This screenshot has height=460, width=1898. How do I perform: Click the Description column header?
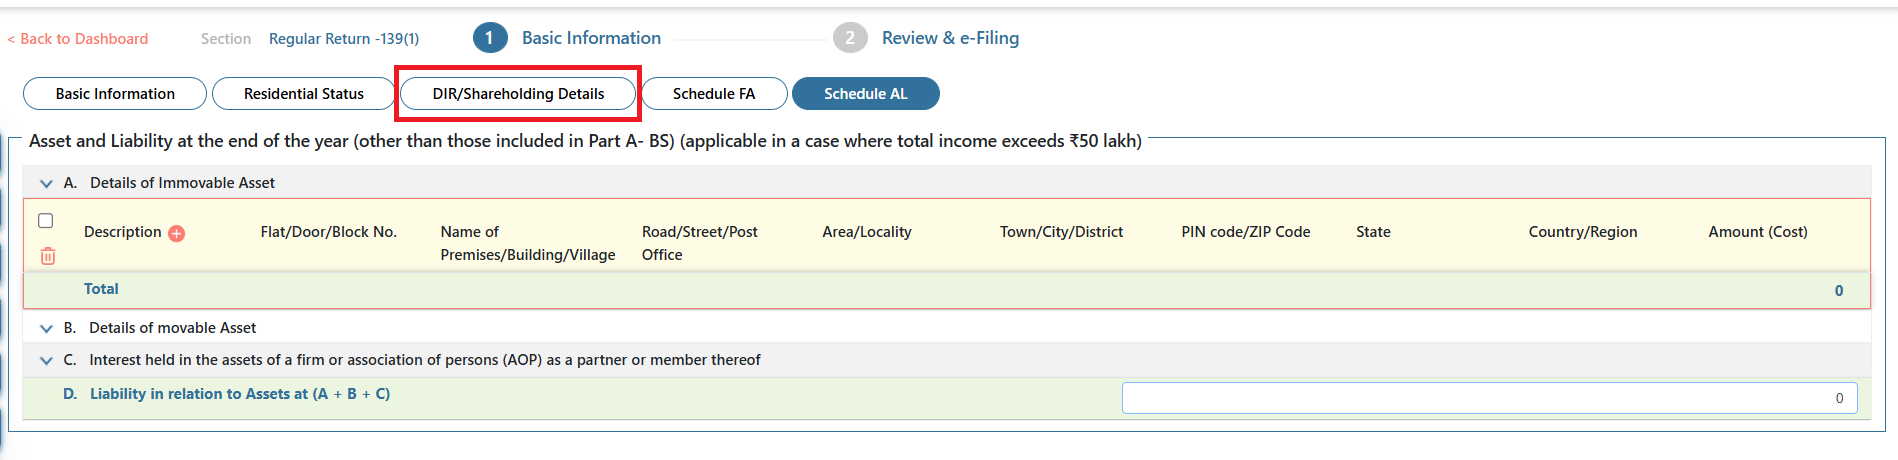[x=122, y=232]
